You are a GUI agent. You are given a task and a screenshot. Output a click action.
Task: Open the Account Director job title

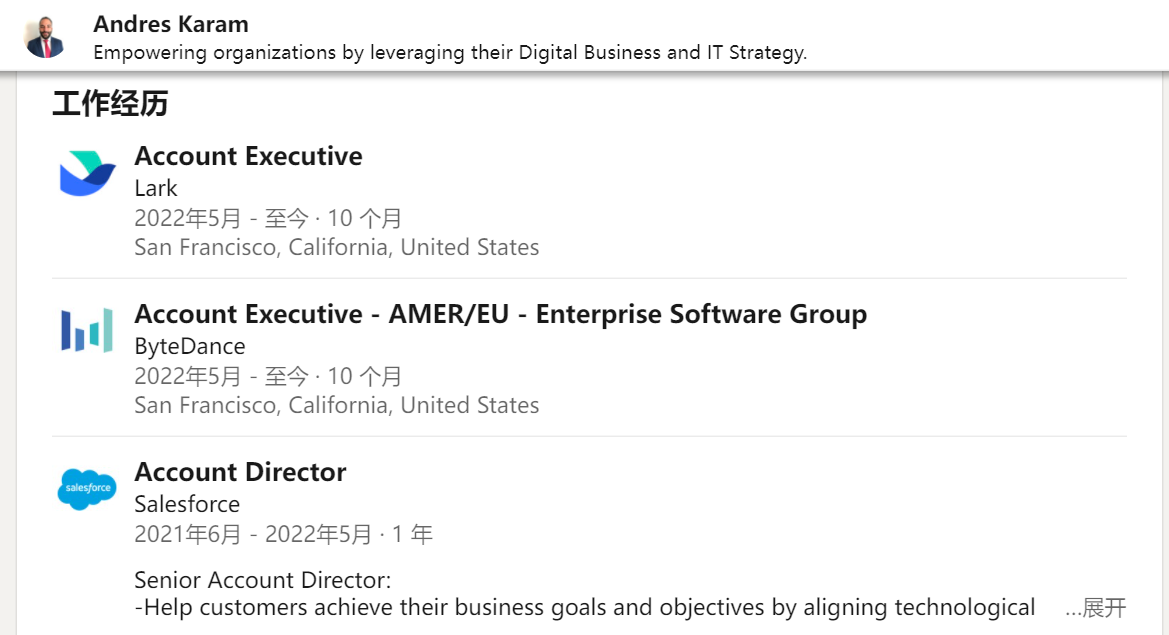point(240,472)
